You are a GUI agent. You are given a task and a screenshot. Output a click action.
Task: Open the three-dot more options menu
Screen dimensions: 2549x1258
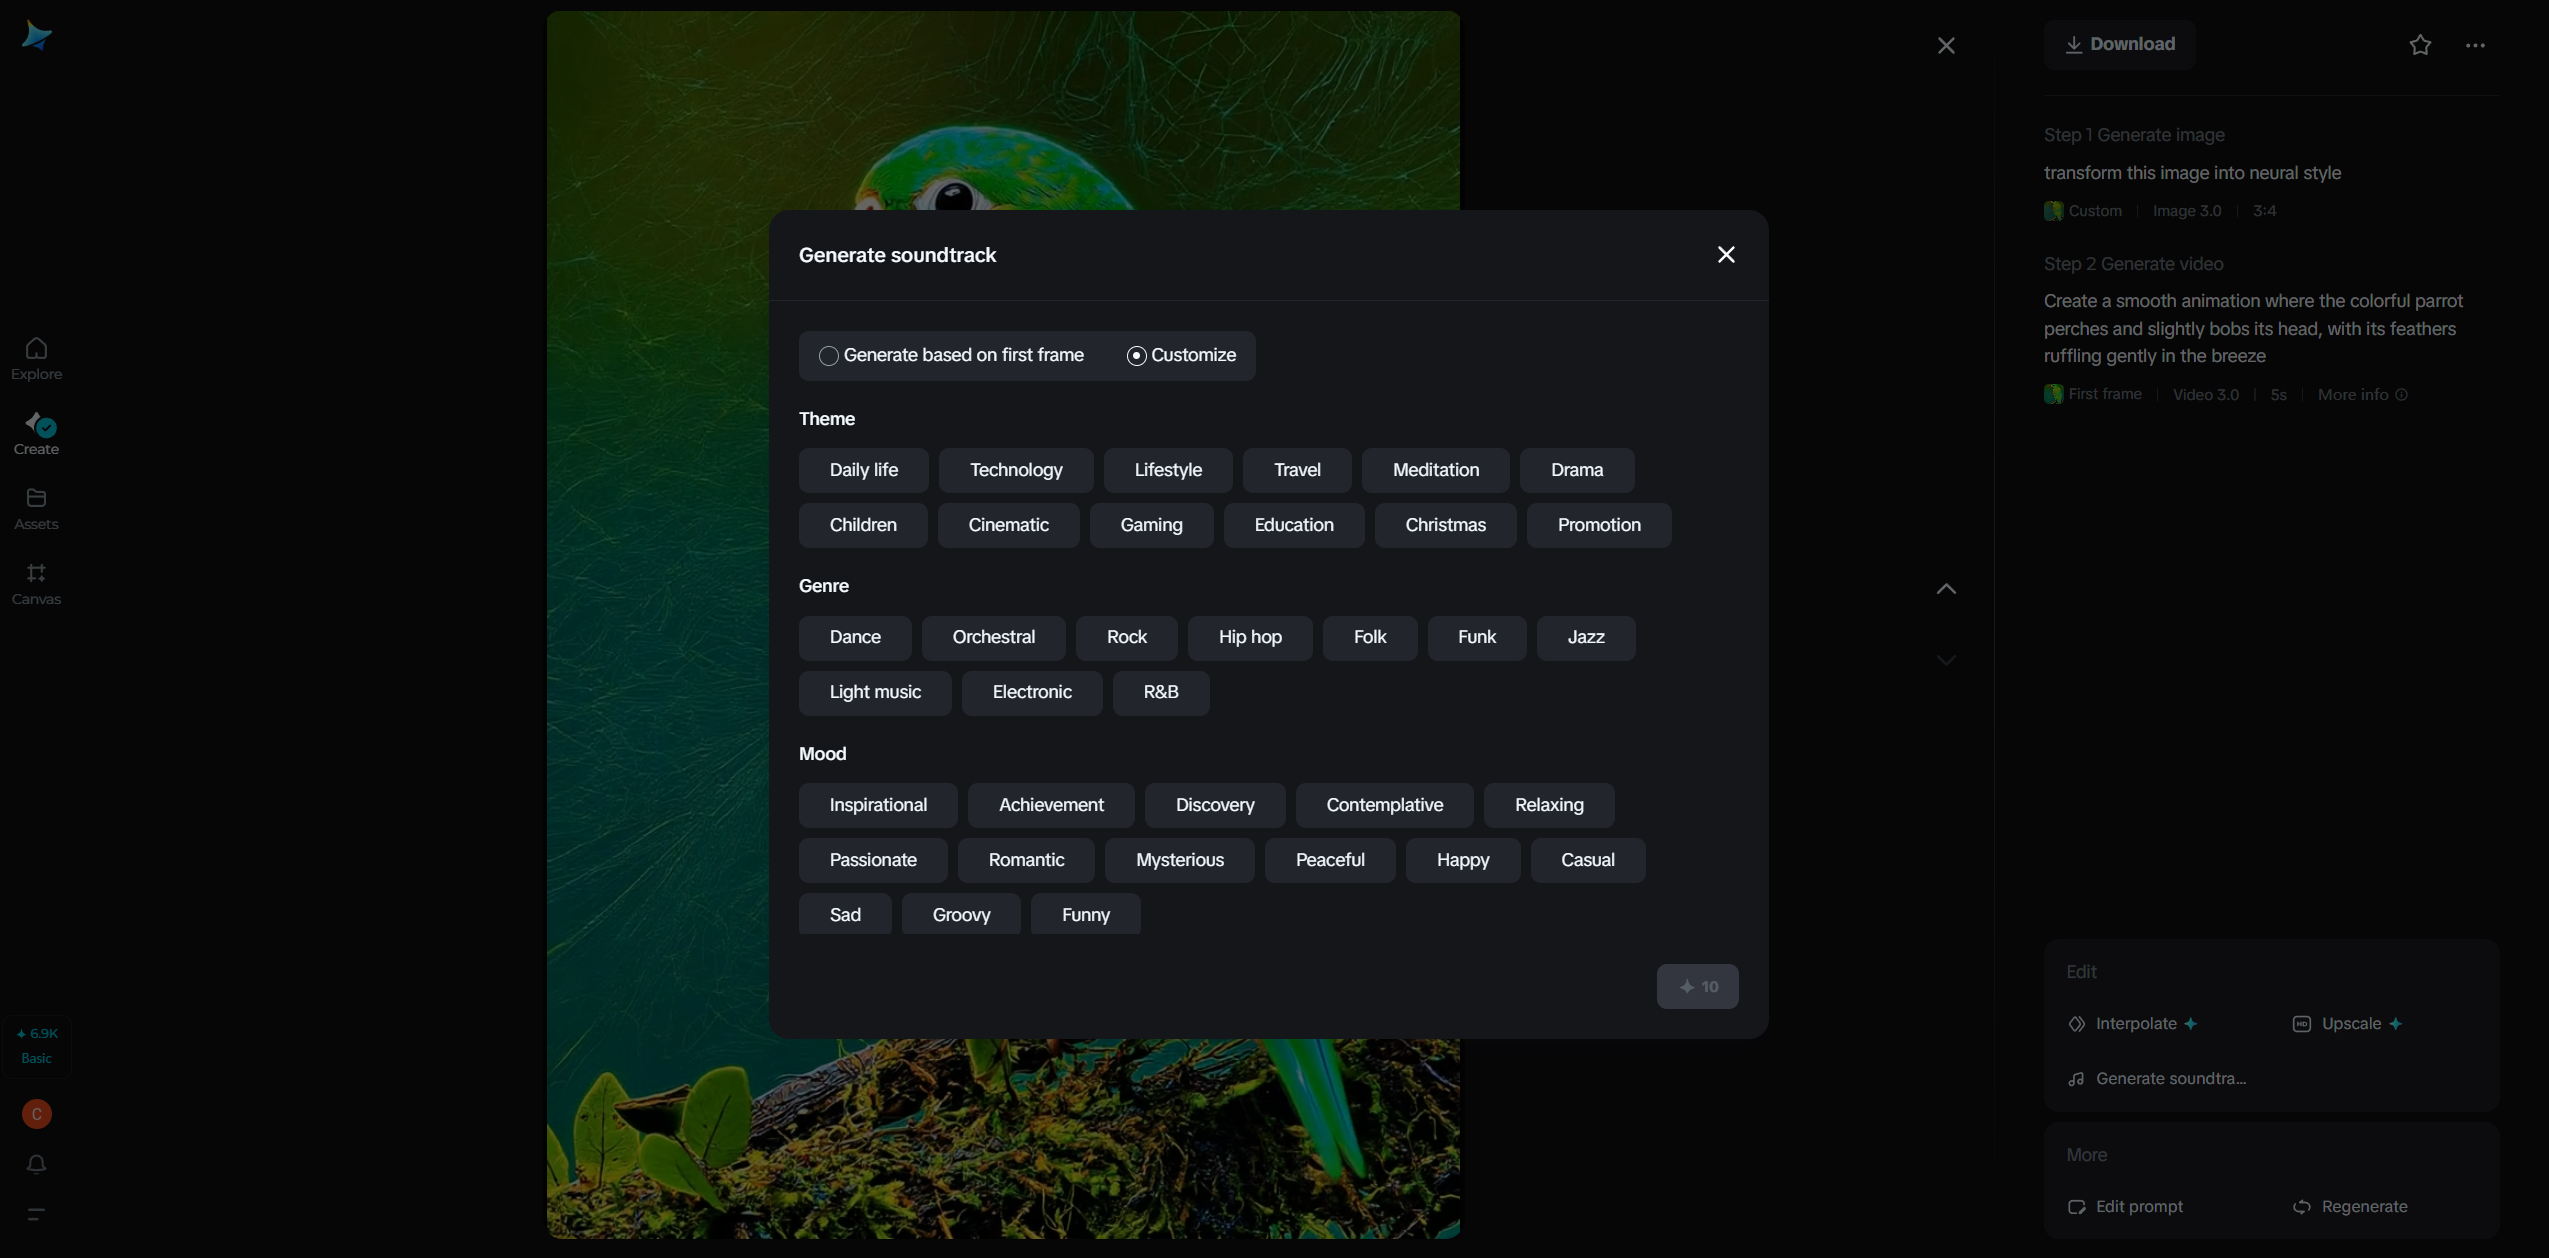pos(2475,45)
